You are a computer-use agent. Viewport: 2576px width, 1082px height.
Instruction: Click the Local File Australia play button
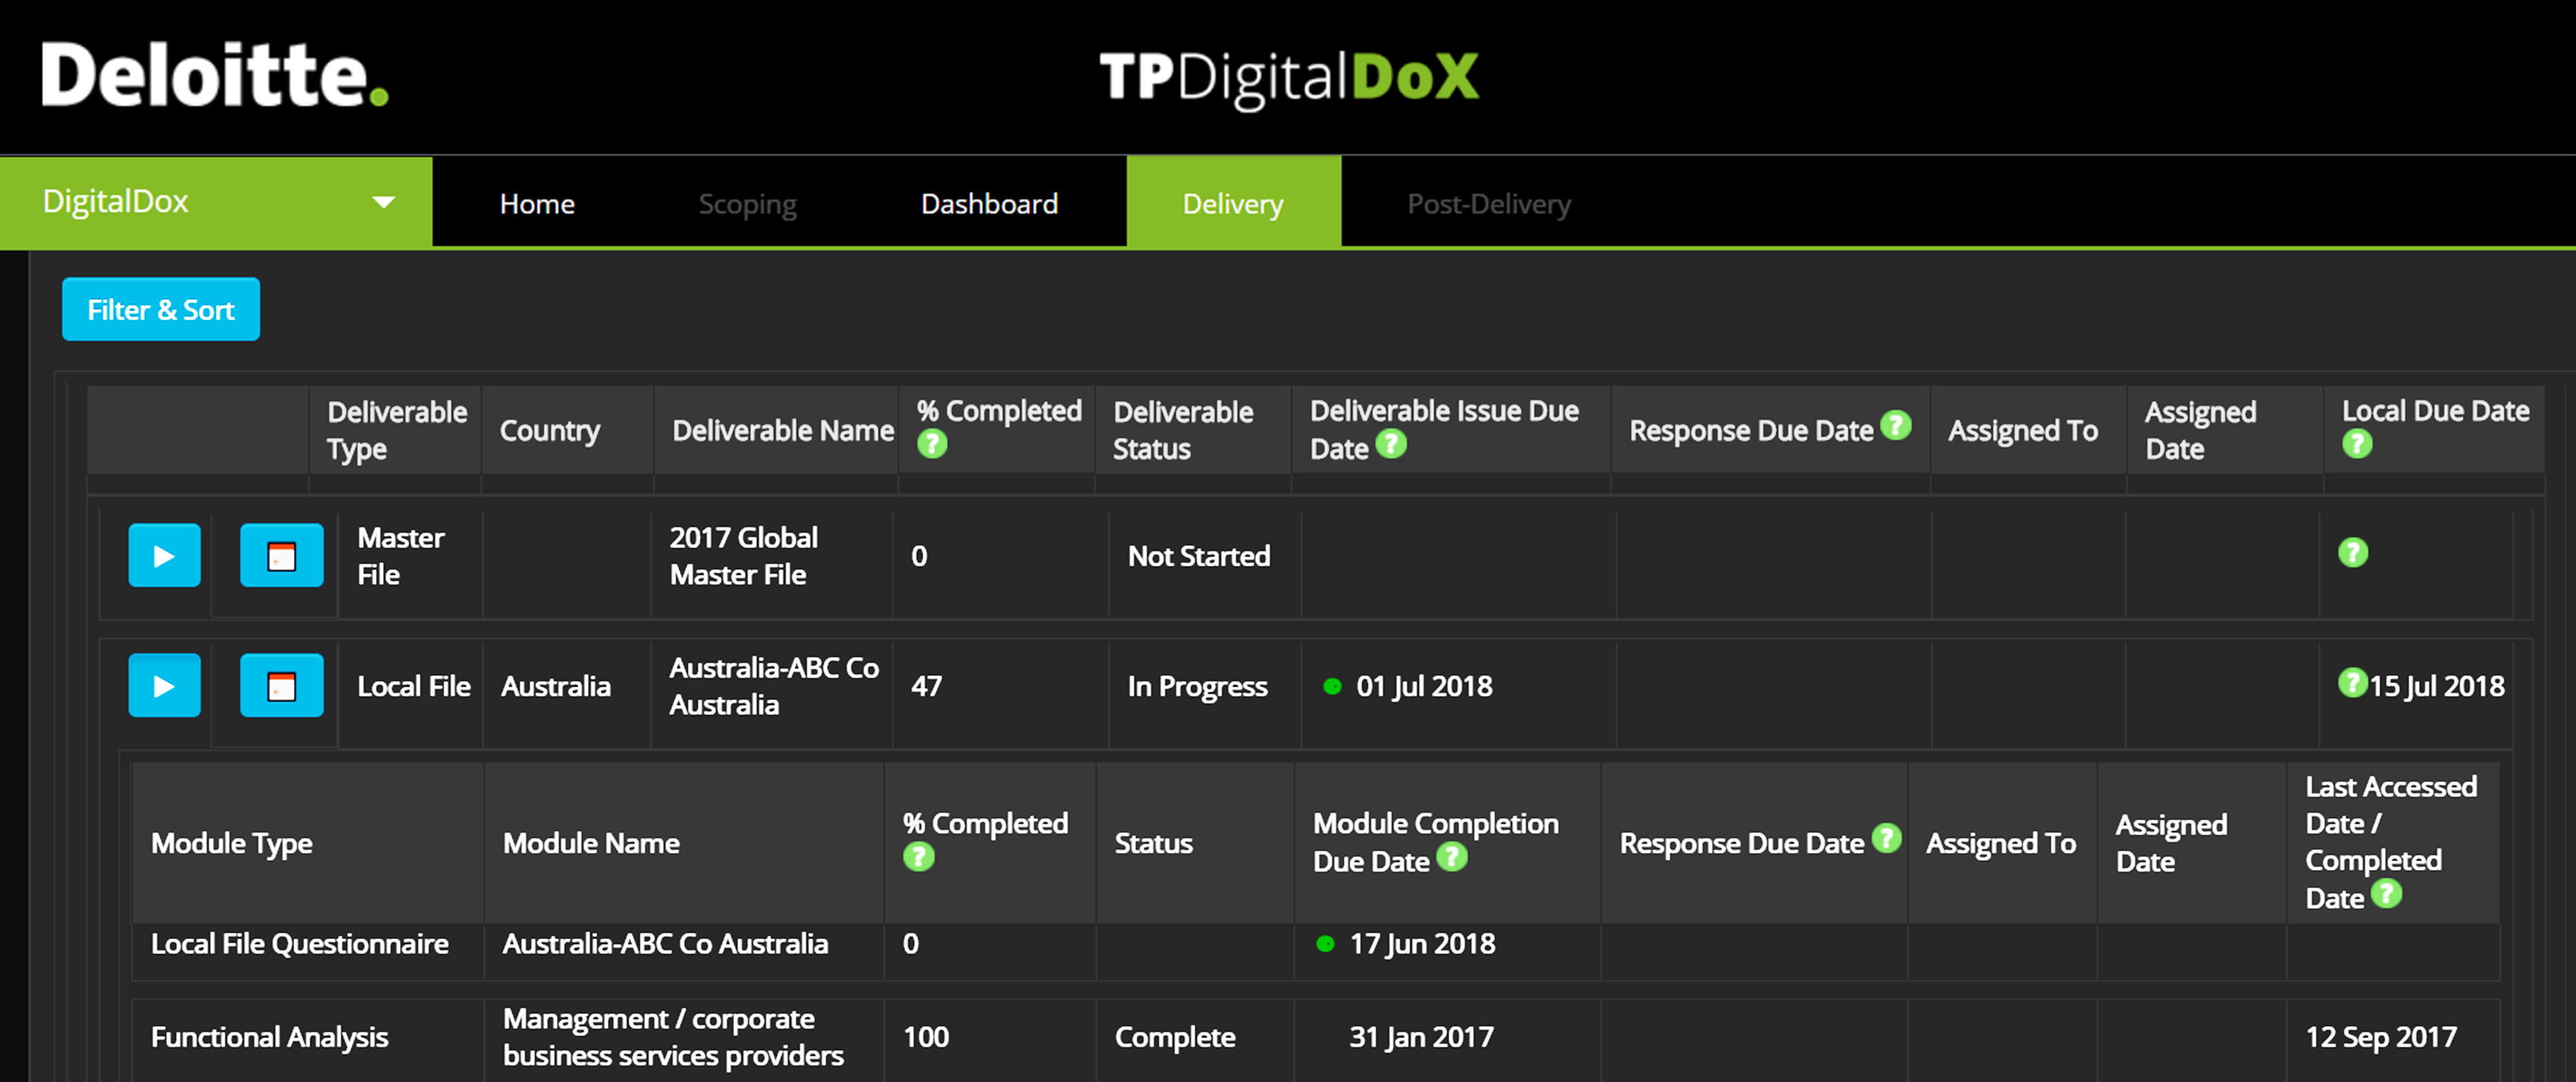[164, 685]
